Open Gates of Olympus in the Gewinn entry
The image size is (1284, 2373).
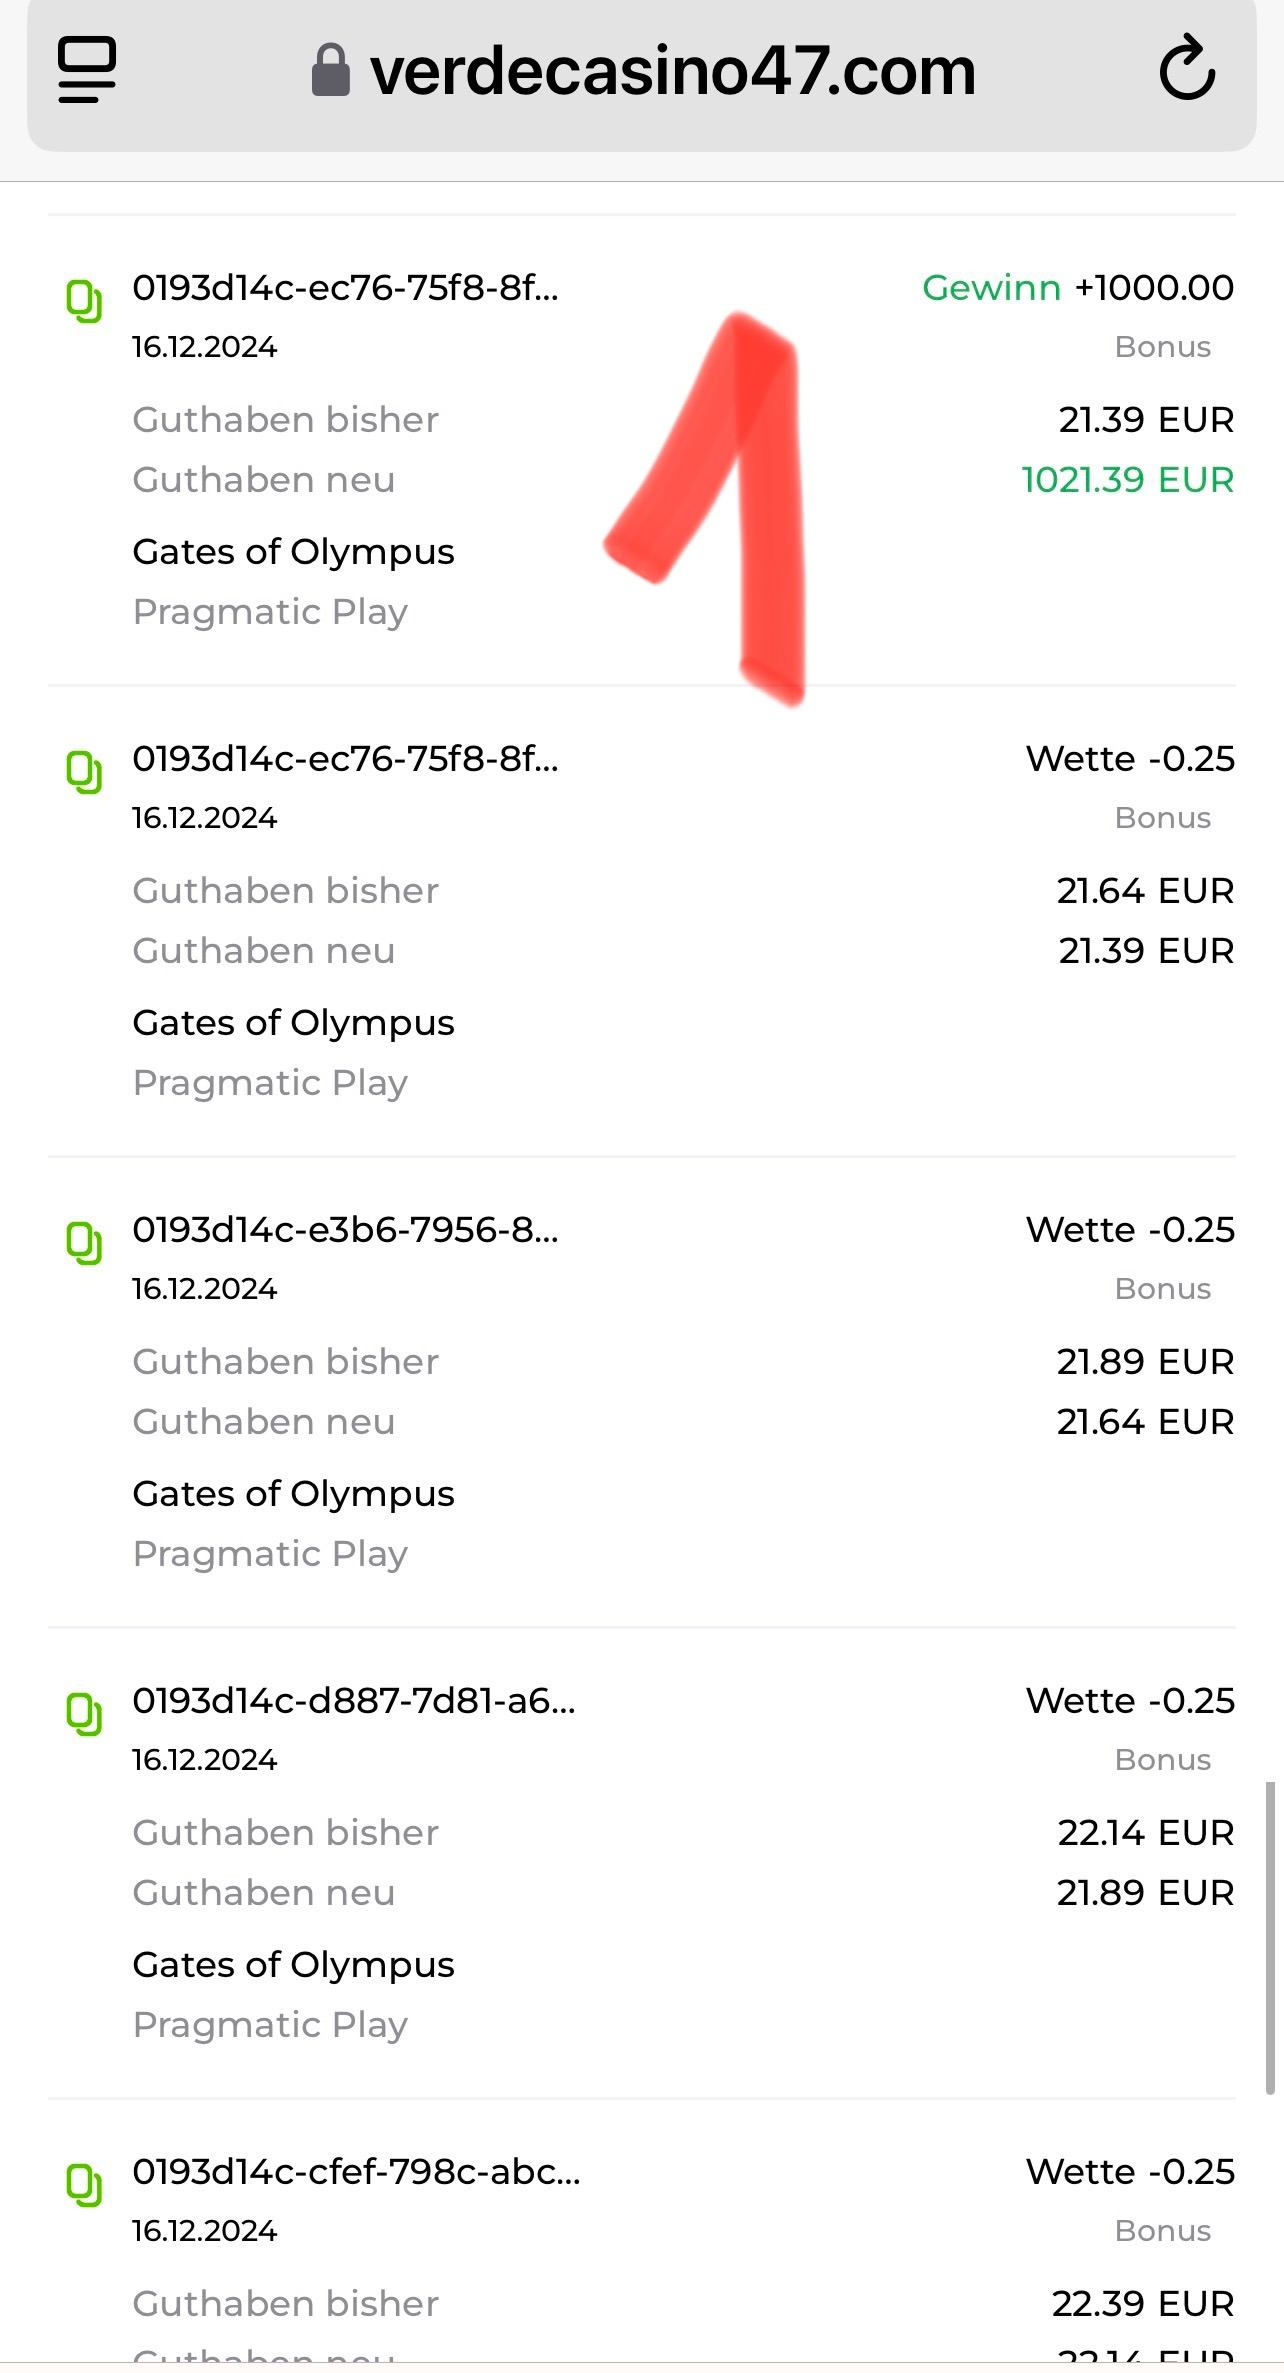click(293, 552)
